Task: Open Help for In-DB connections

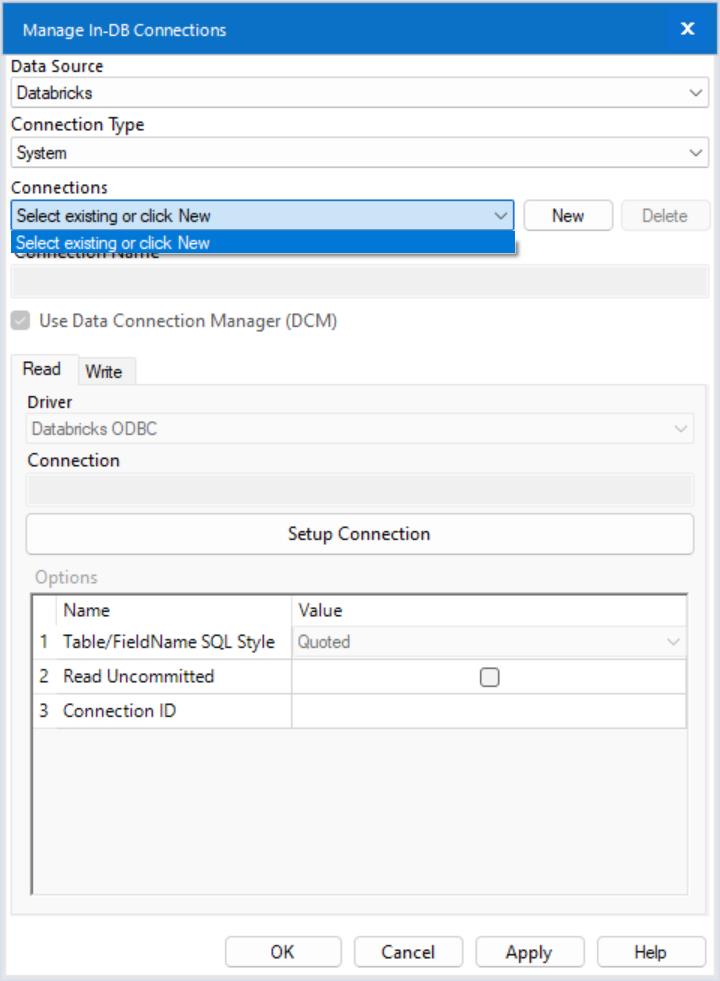Action: tap(651, 951)
